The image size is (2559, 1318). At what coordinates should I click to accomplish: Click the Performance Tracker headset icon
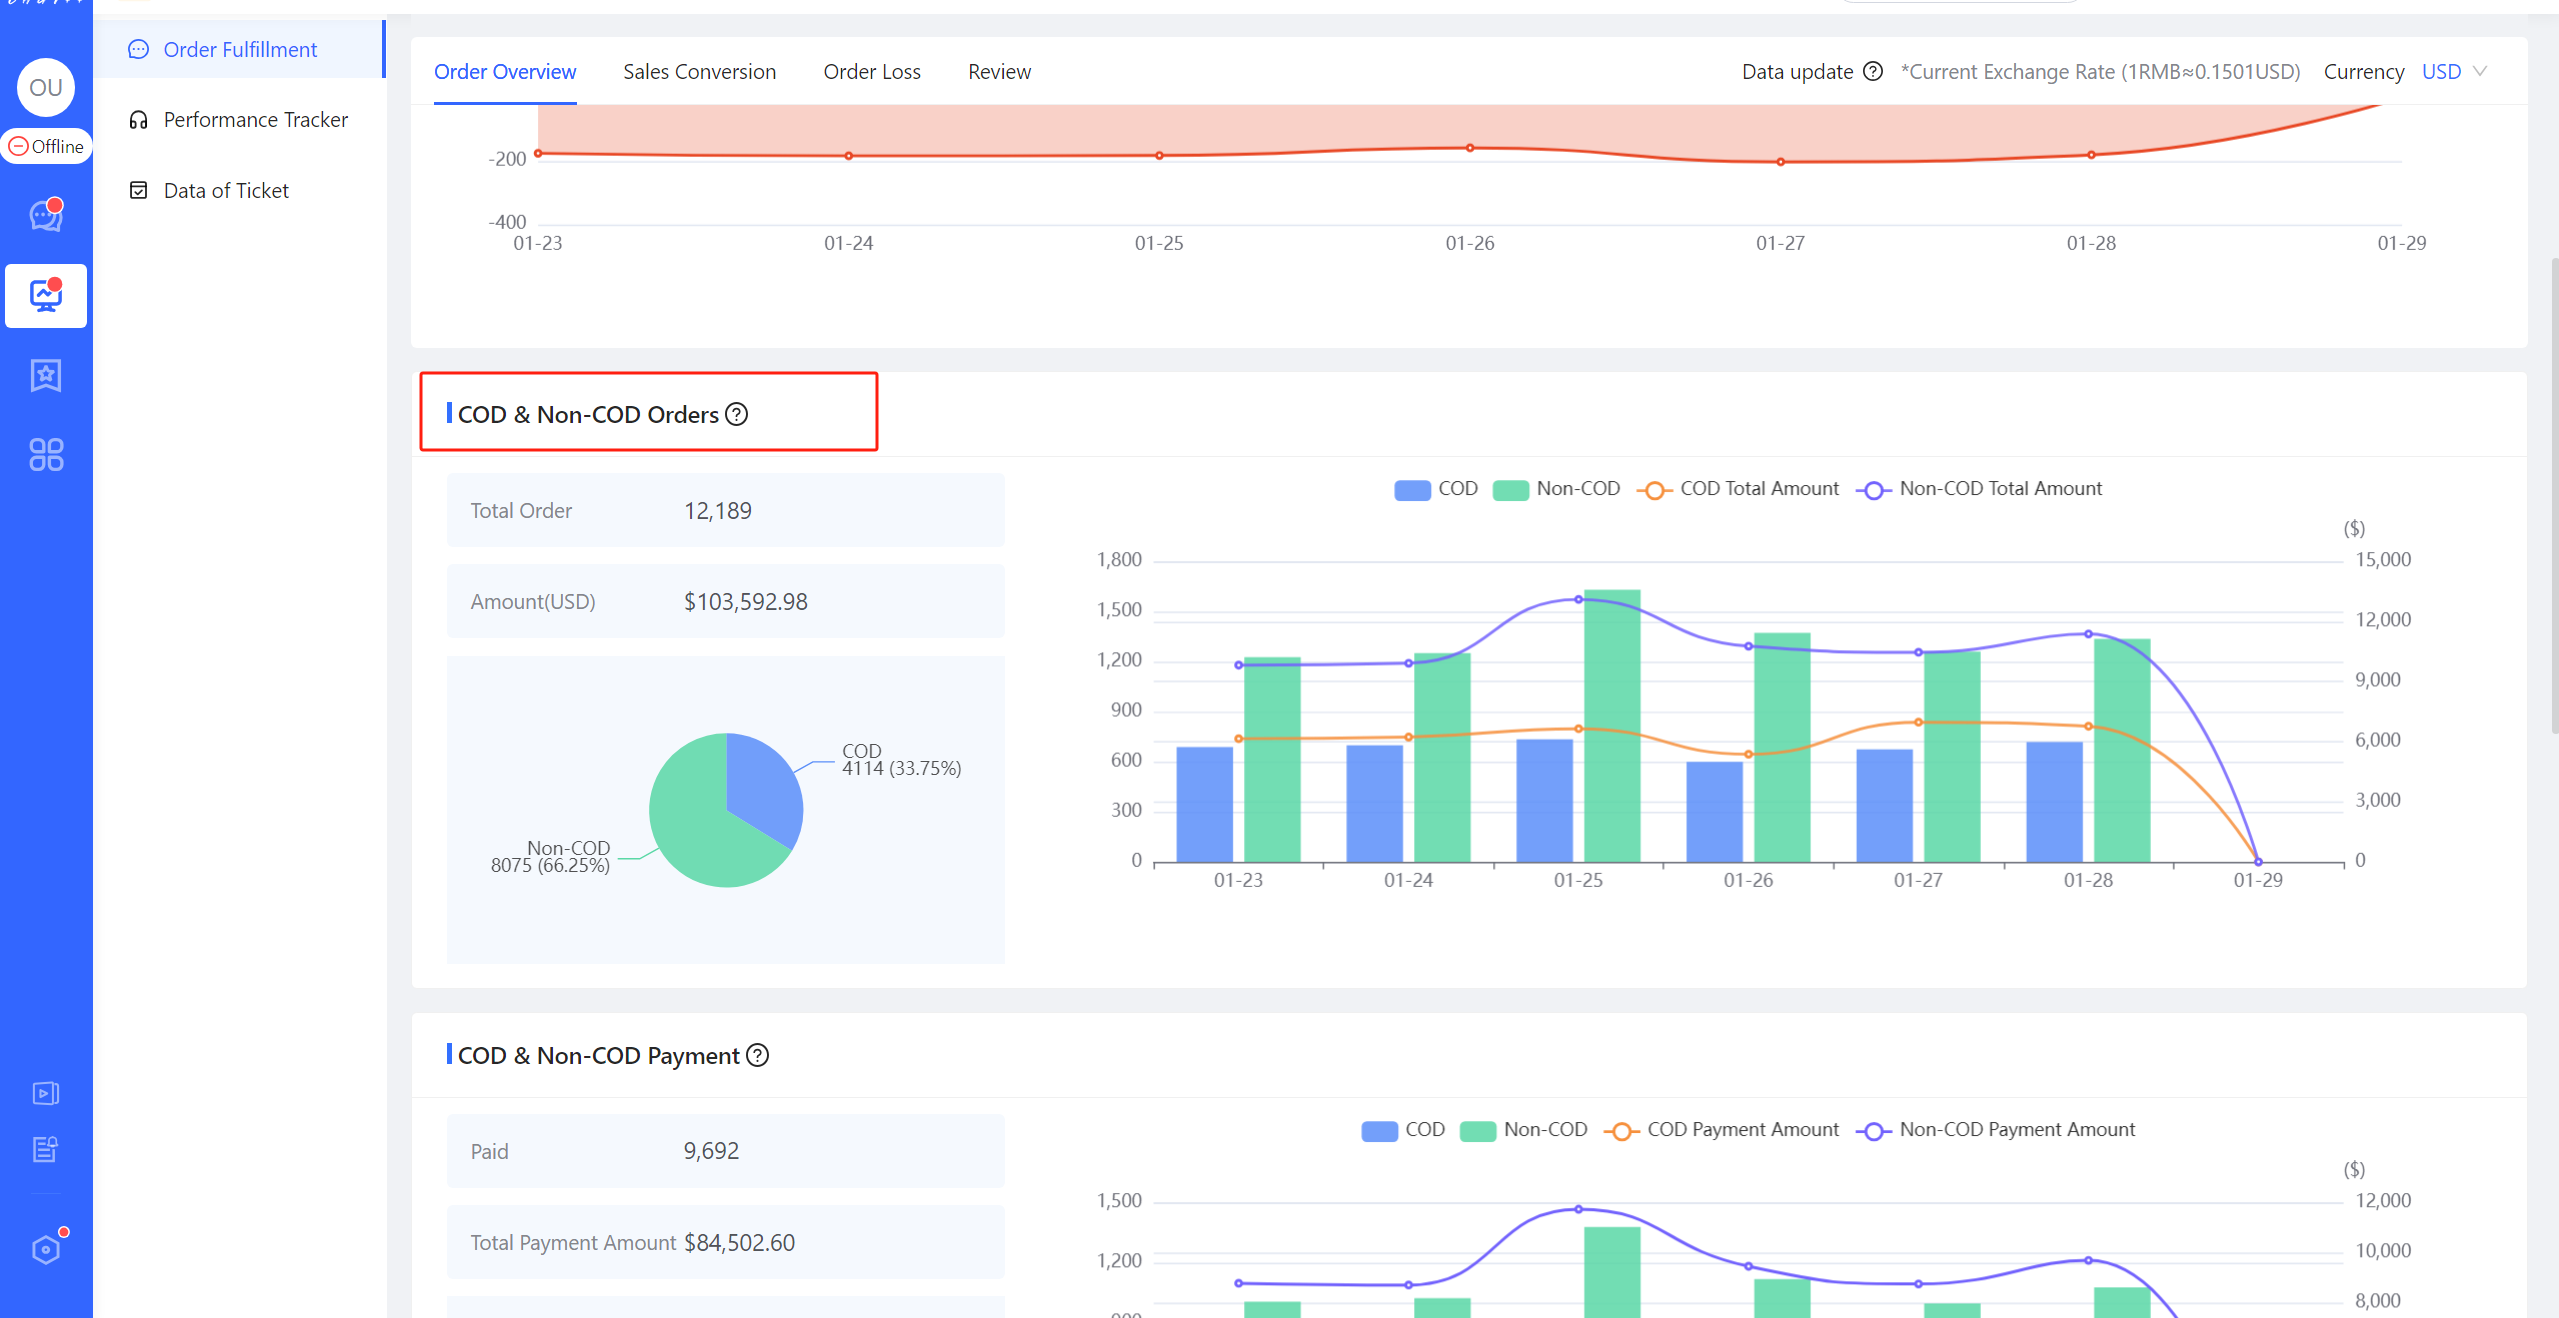tap(139, 120)
